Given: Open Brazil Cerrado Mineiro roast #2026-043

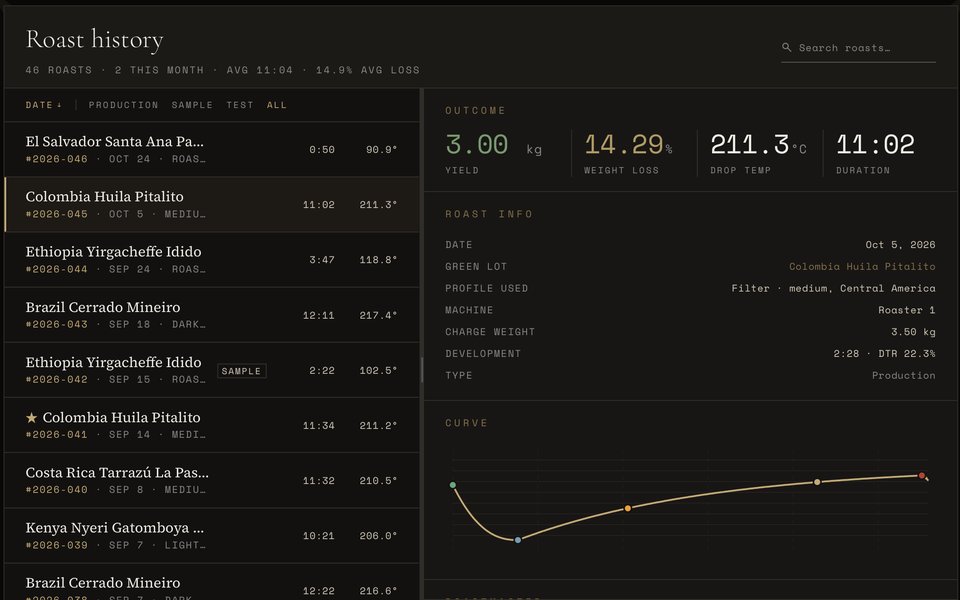Looking at the screenshot, I should pos(212,315).
